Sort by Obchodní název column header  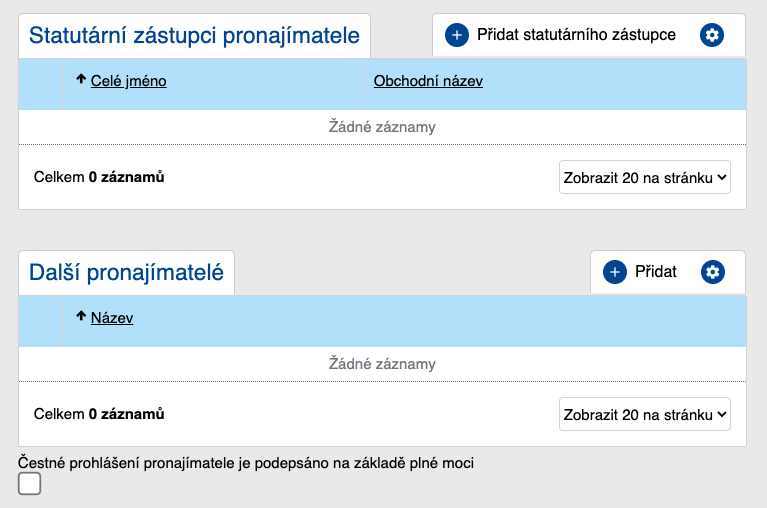pyautogui.click(x=428, y=81)
